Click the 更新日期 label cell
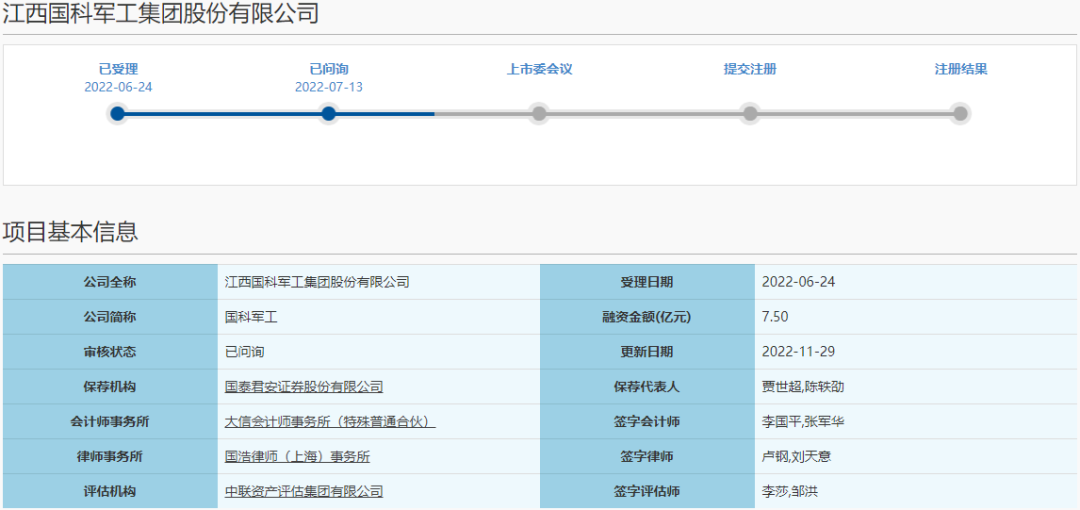The width and height of the screenshot is (1080, 510). pos(647,352)
